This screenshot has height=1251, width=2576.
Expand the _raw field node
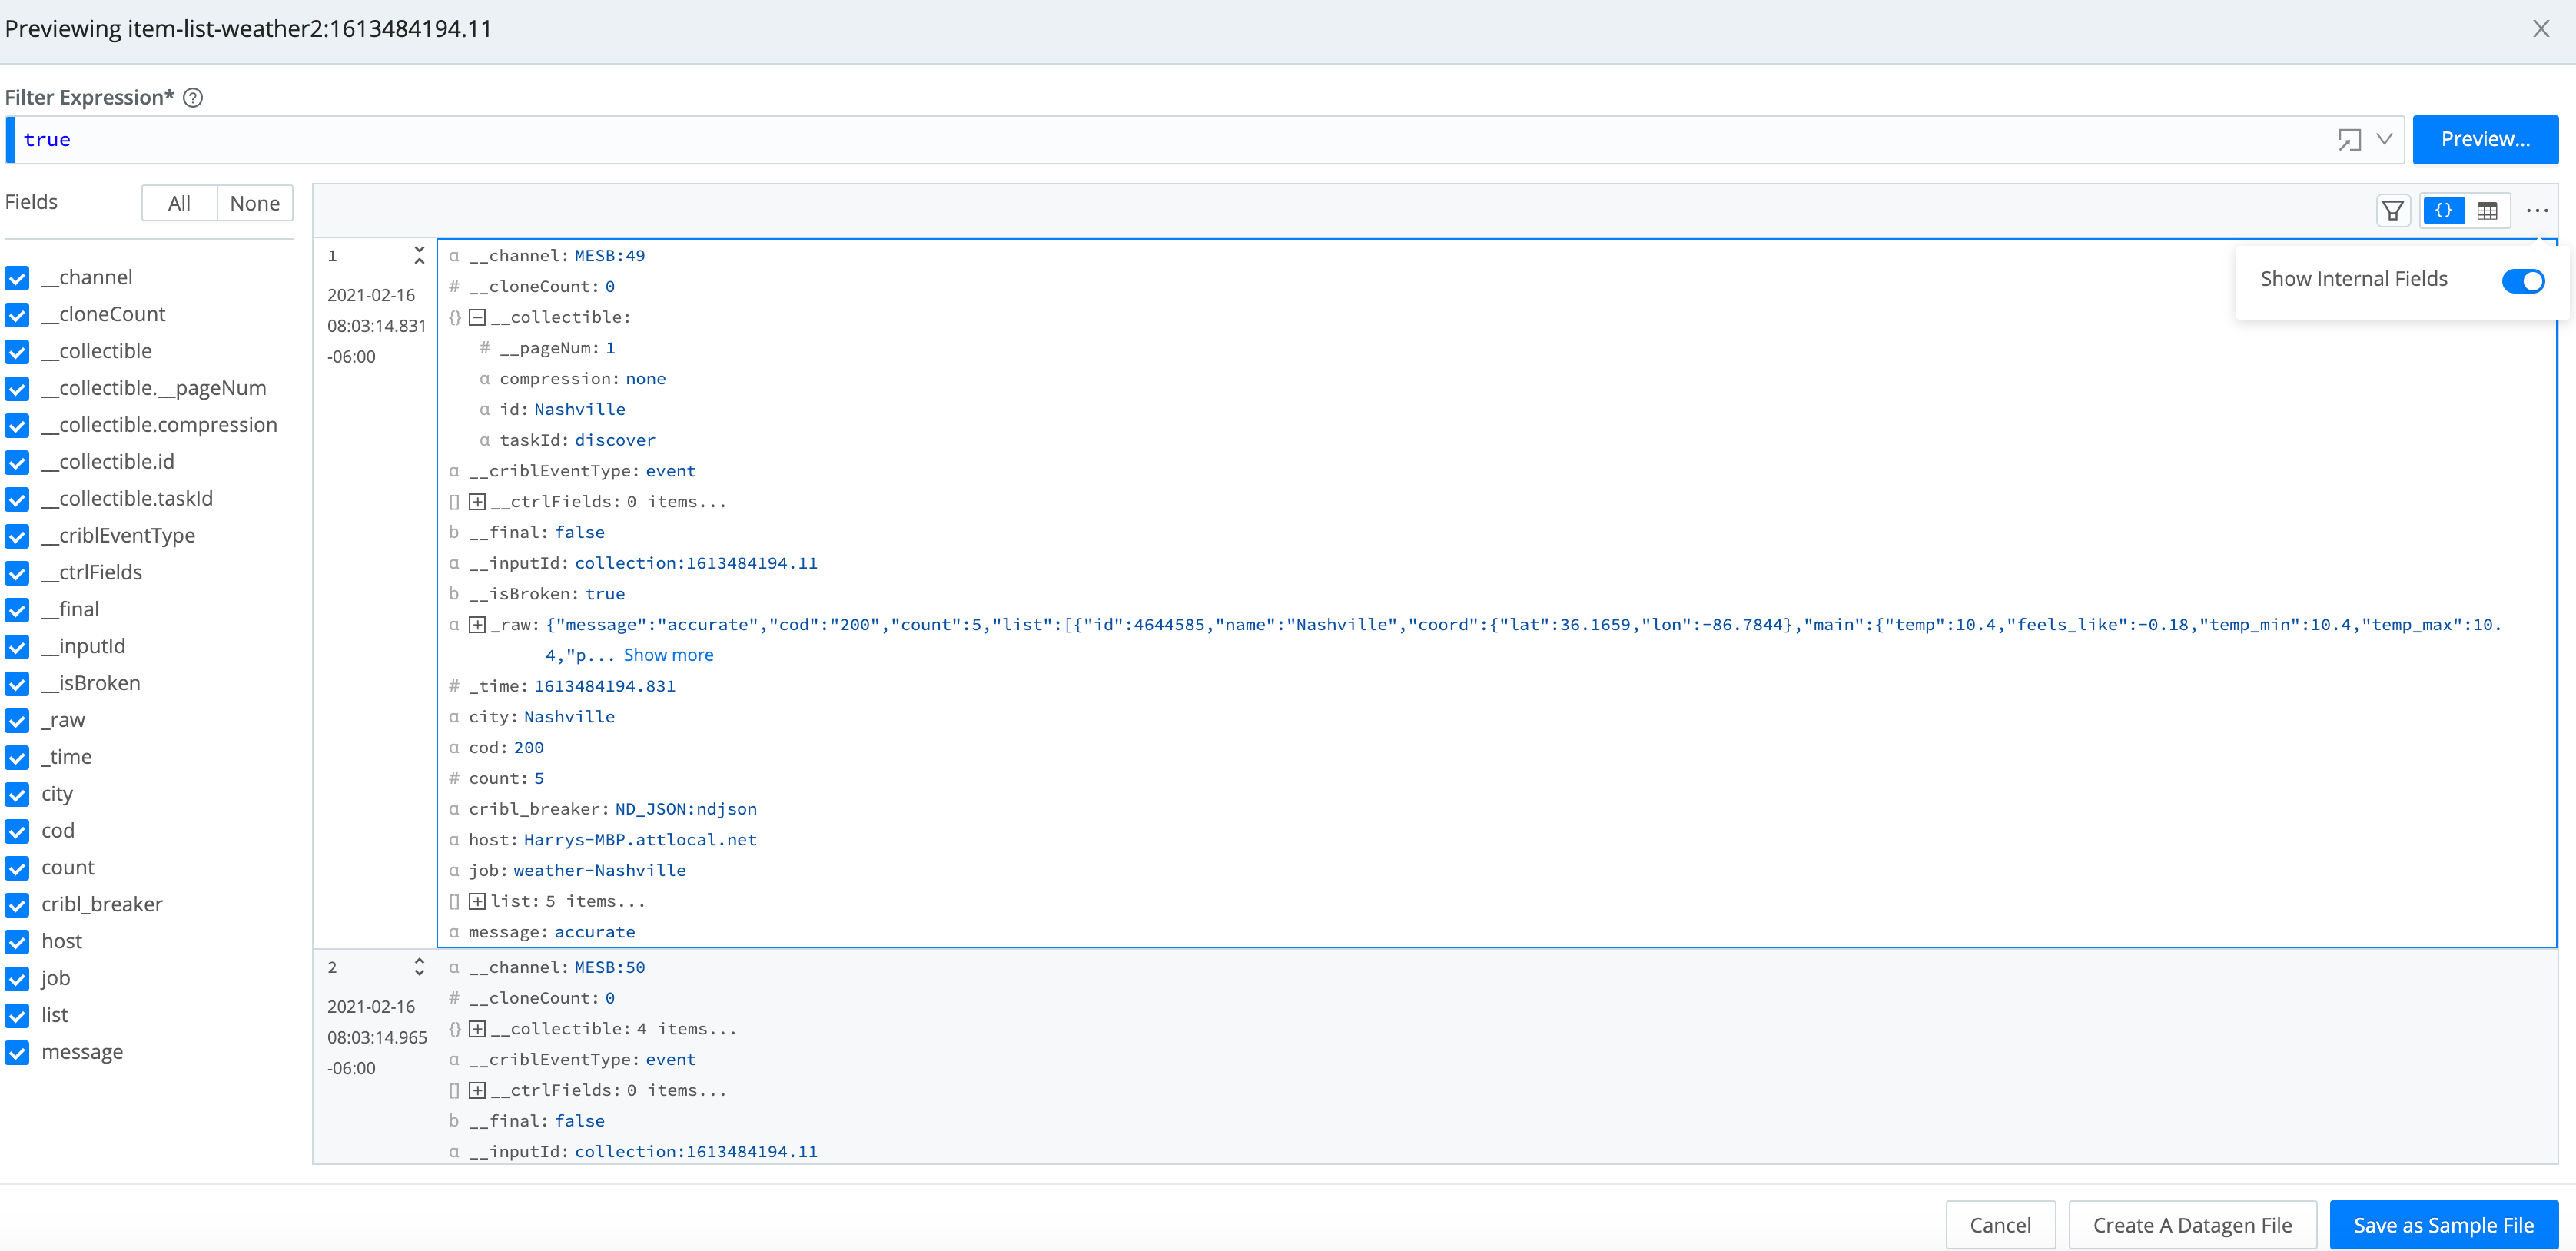(478, 625)
